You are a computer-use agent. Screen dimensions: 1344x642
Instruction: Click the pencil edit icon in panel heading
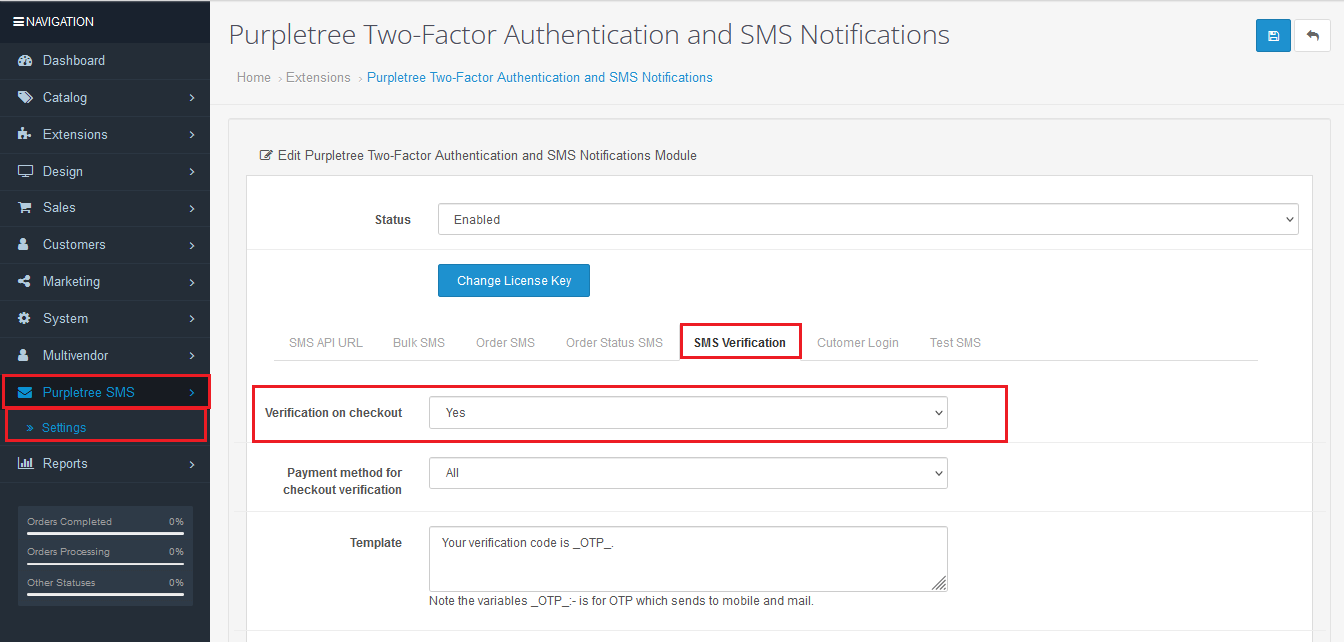click(x=266, y=155)
